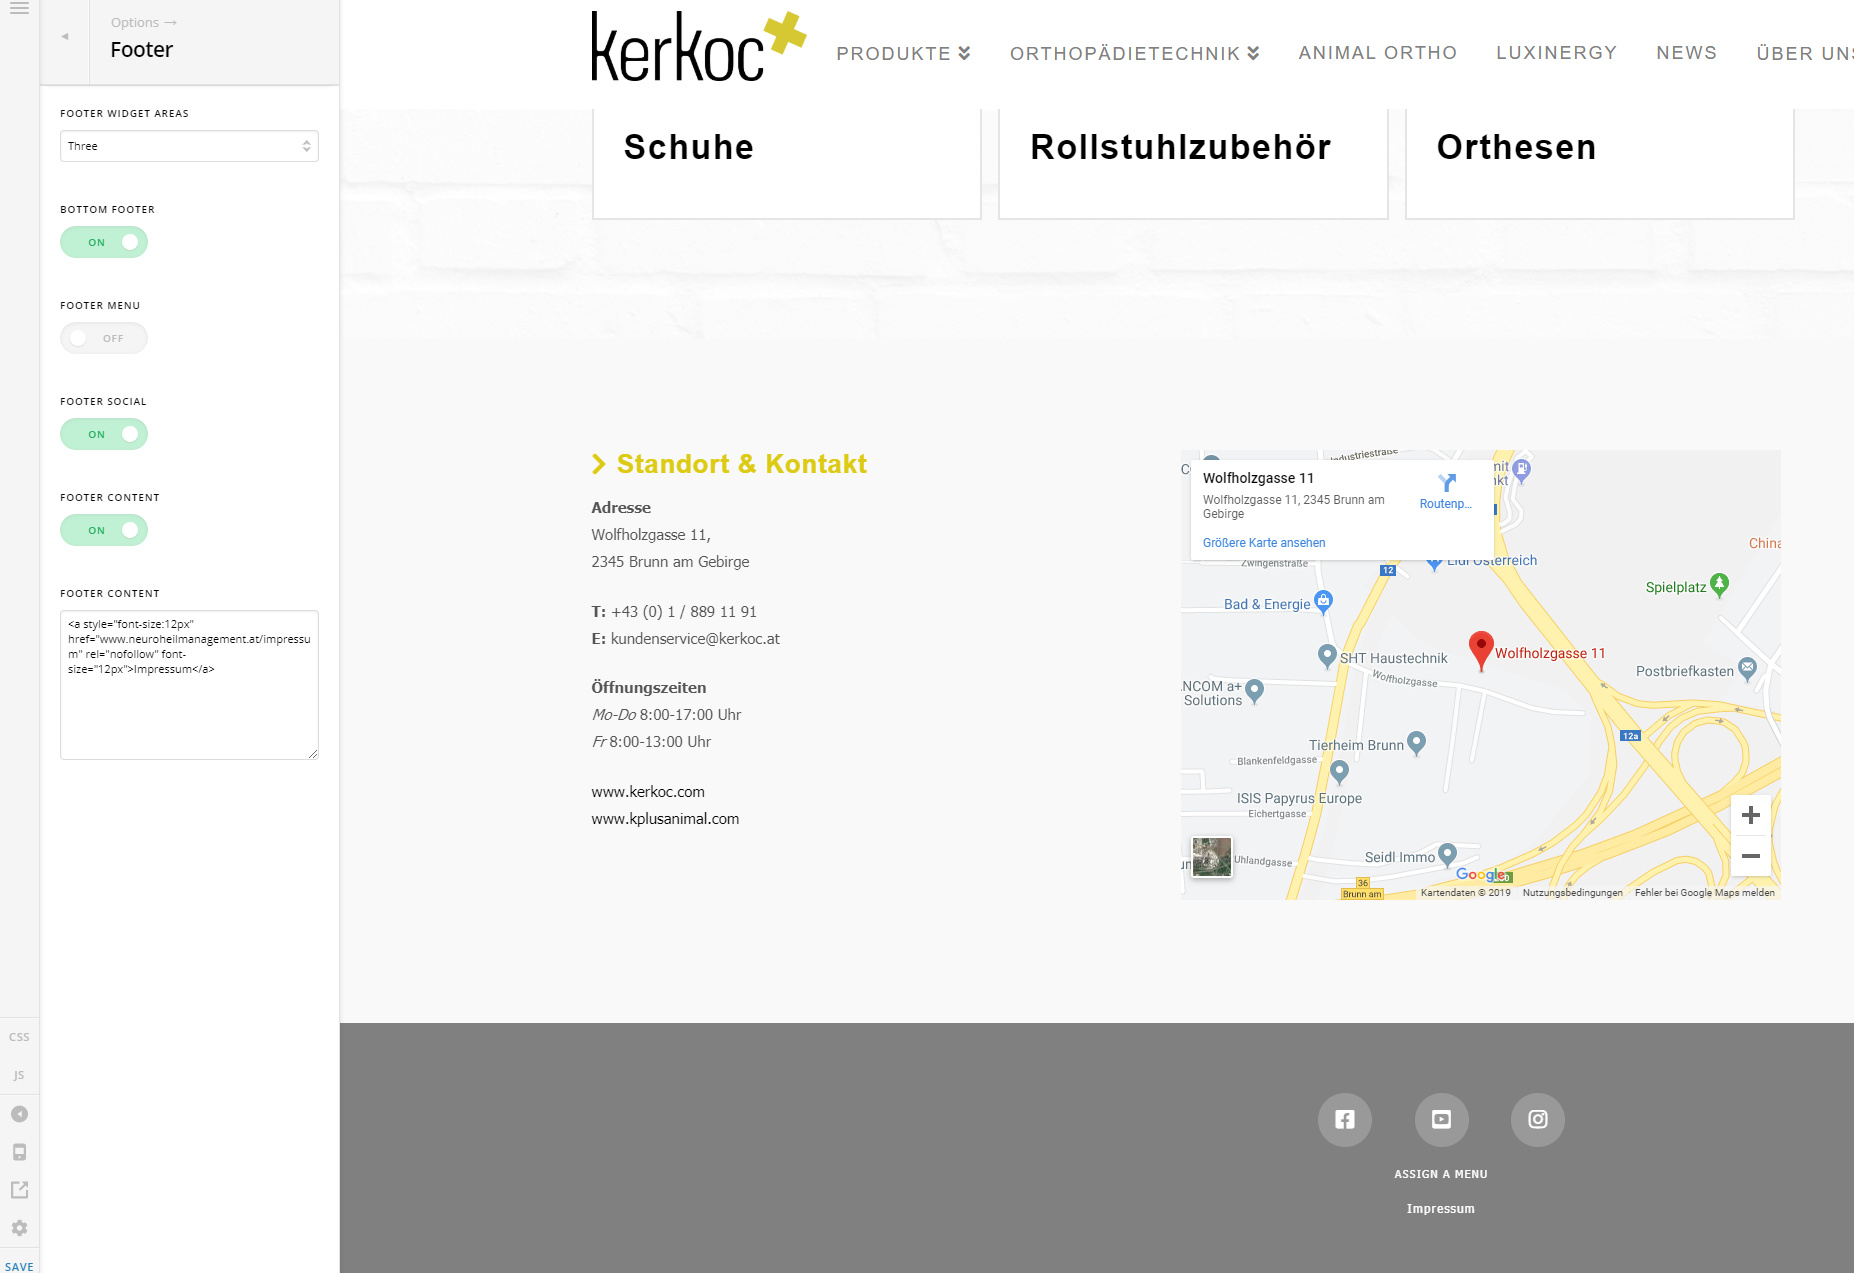Screen dimensions: 1854x1273
Task: Click the red Wolfholzgasse 11 map pin
Action: point(1481,650)
